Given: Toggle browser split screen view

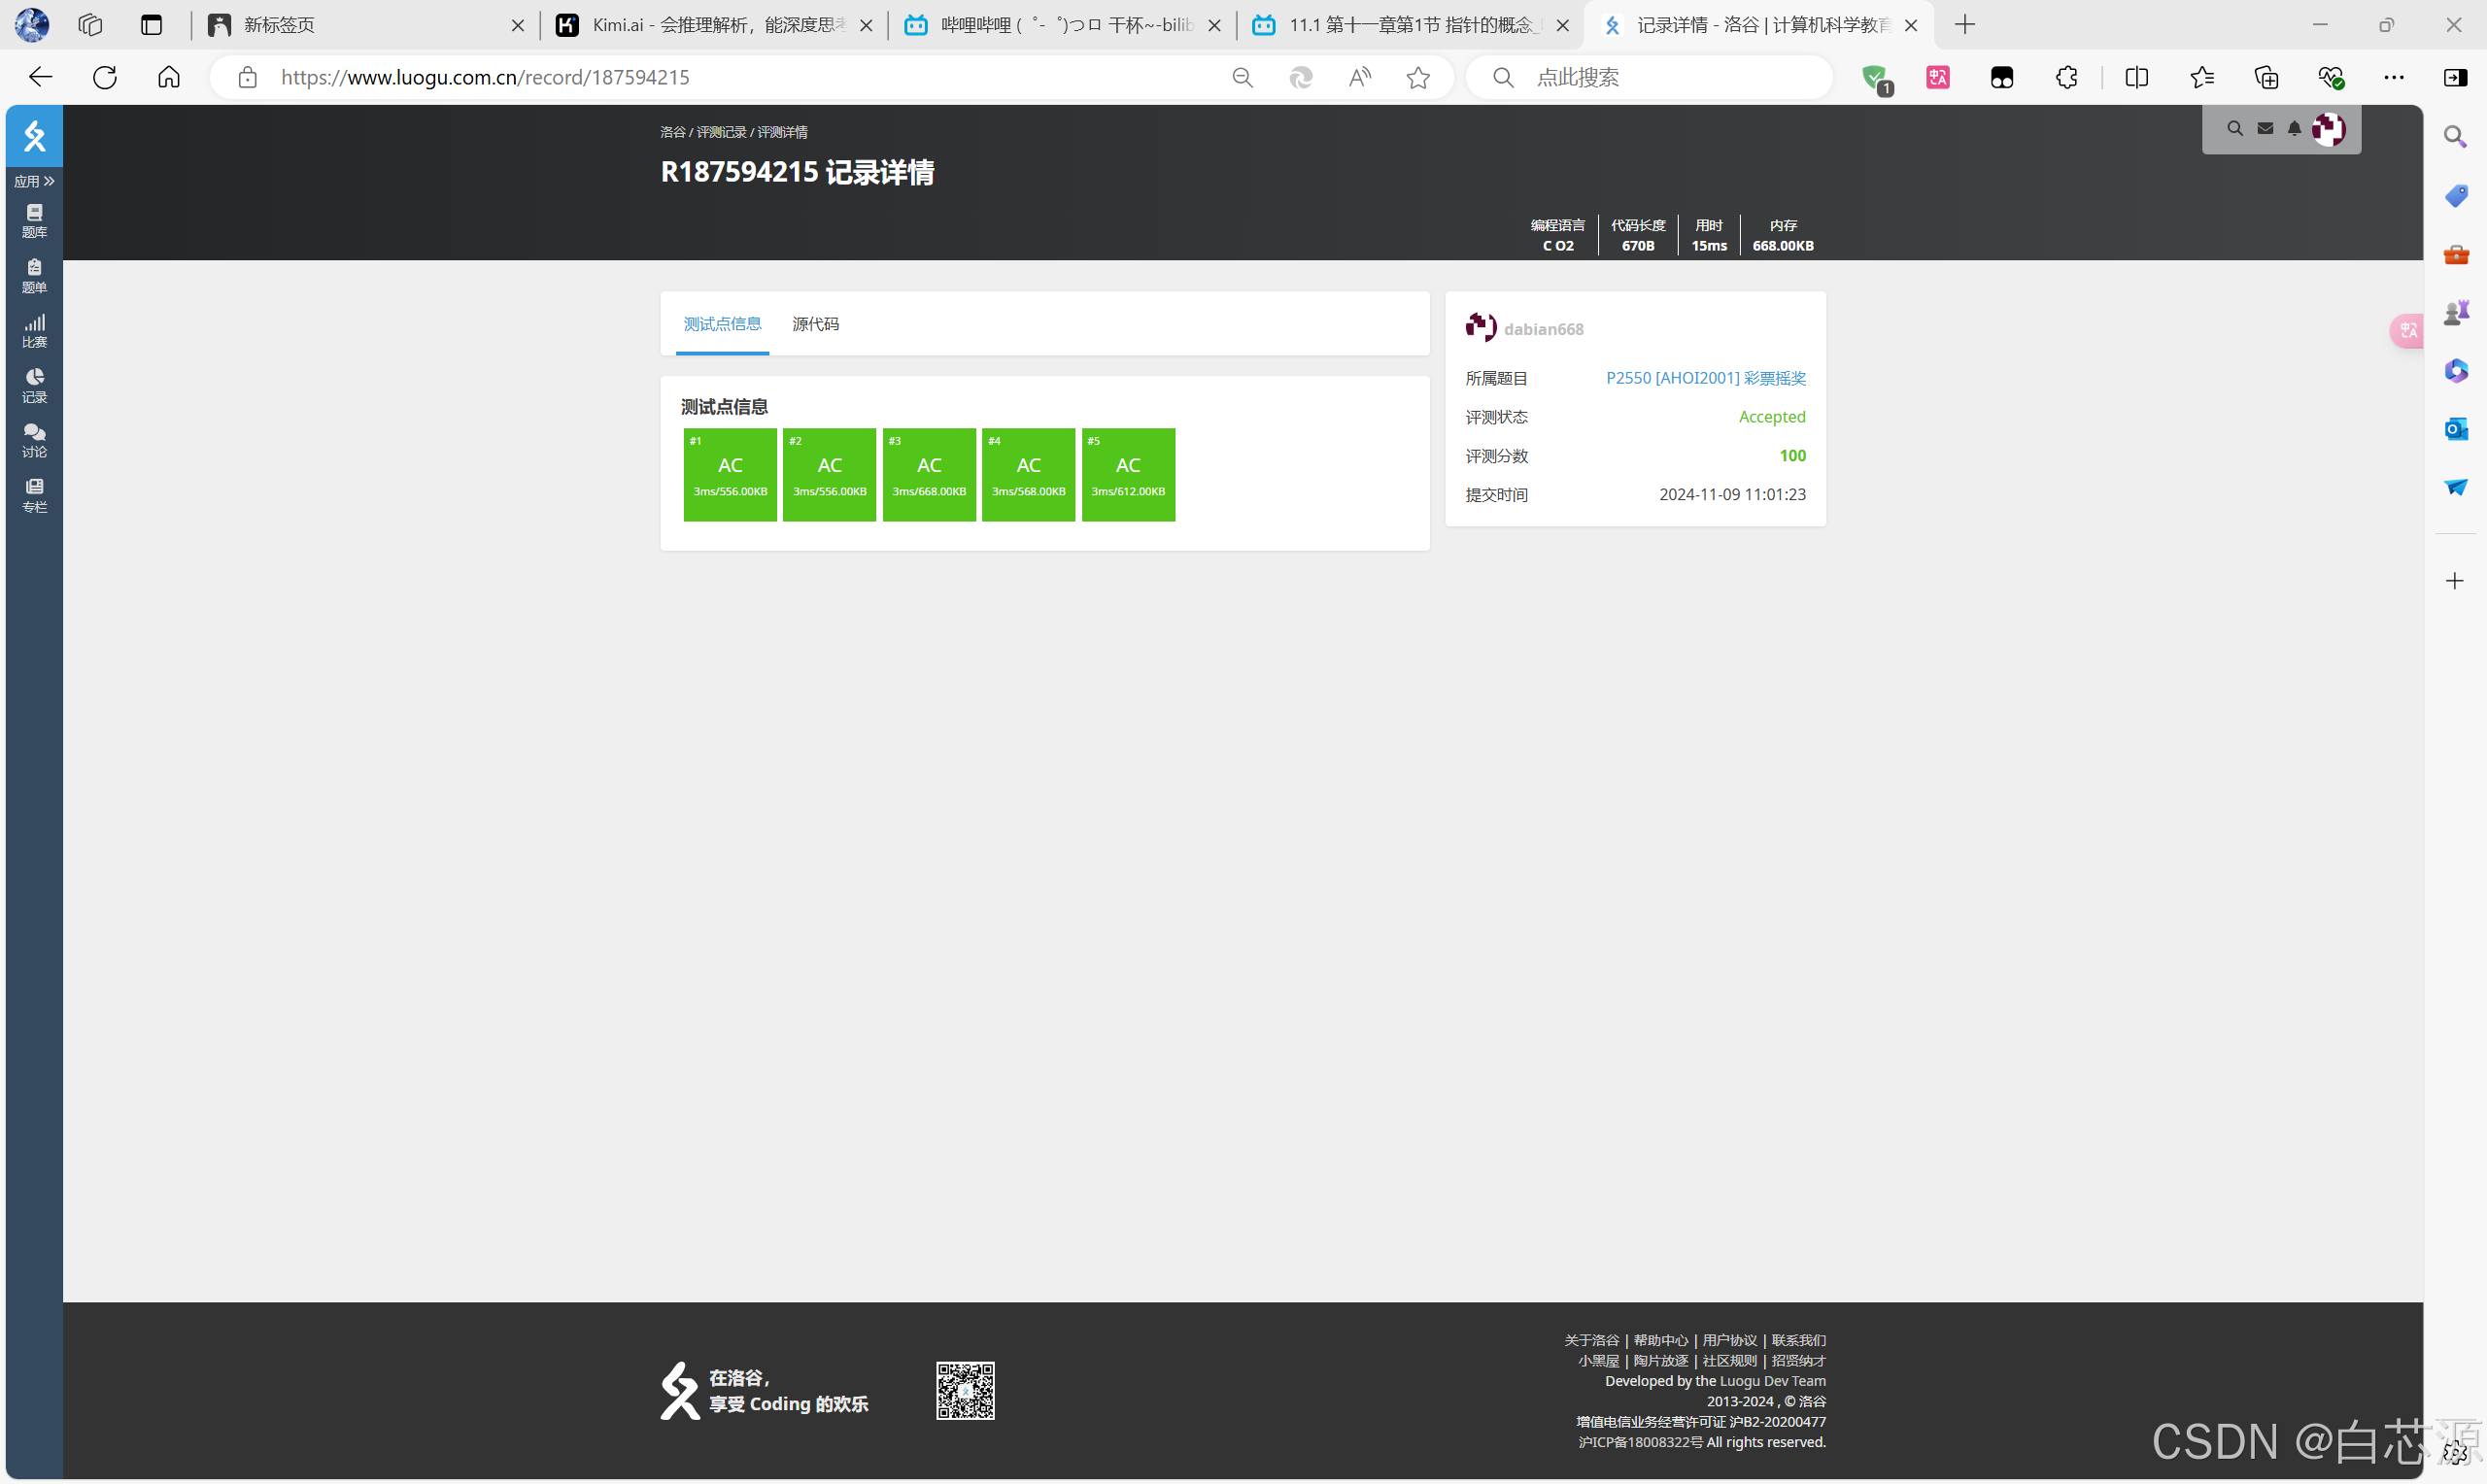Looking at the screenshot, I should click(x=2136, y=77).
